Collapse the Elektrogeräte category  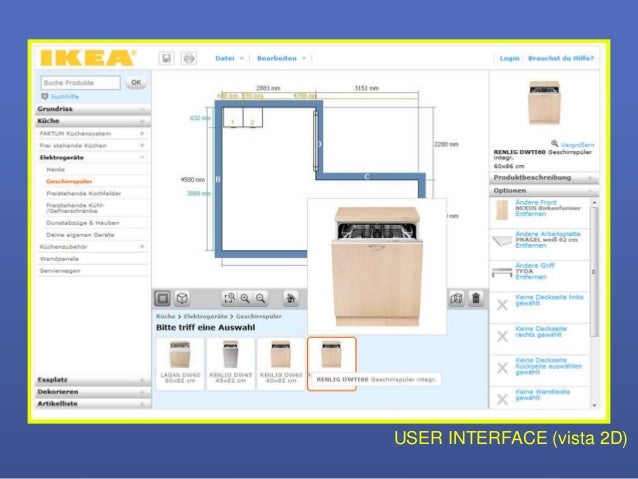tap(93, 157)
